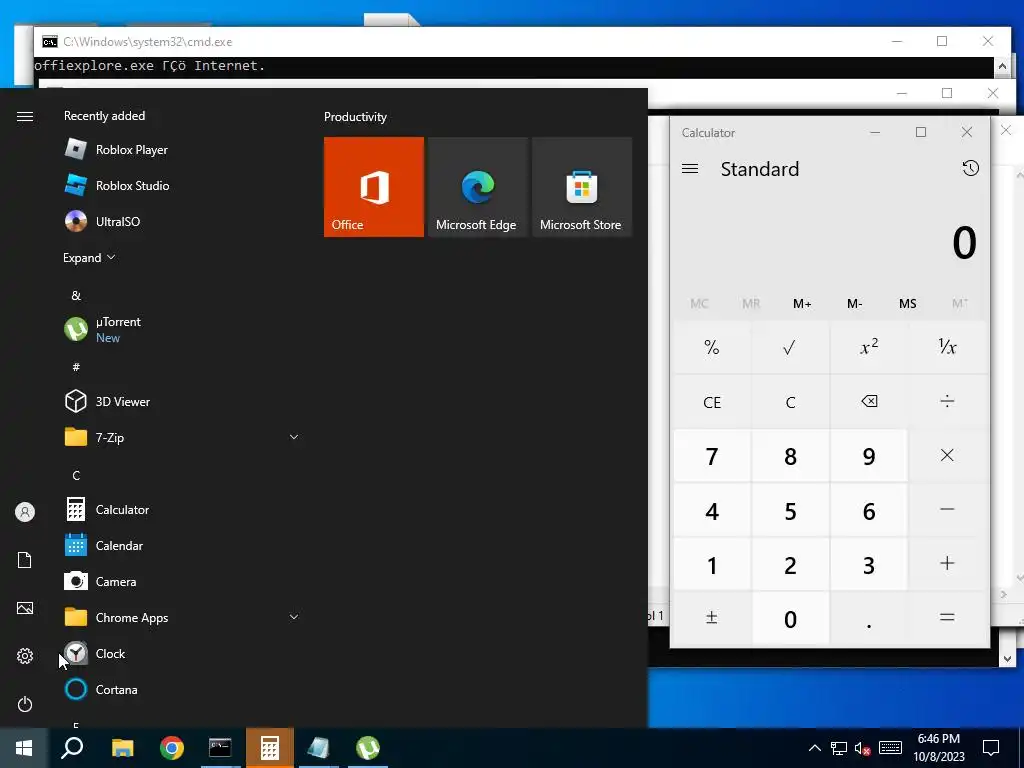Click the & section header in app list
The width and height of the screenshot is (1024, 768).
(76, 295)
